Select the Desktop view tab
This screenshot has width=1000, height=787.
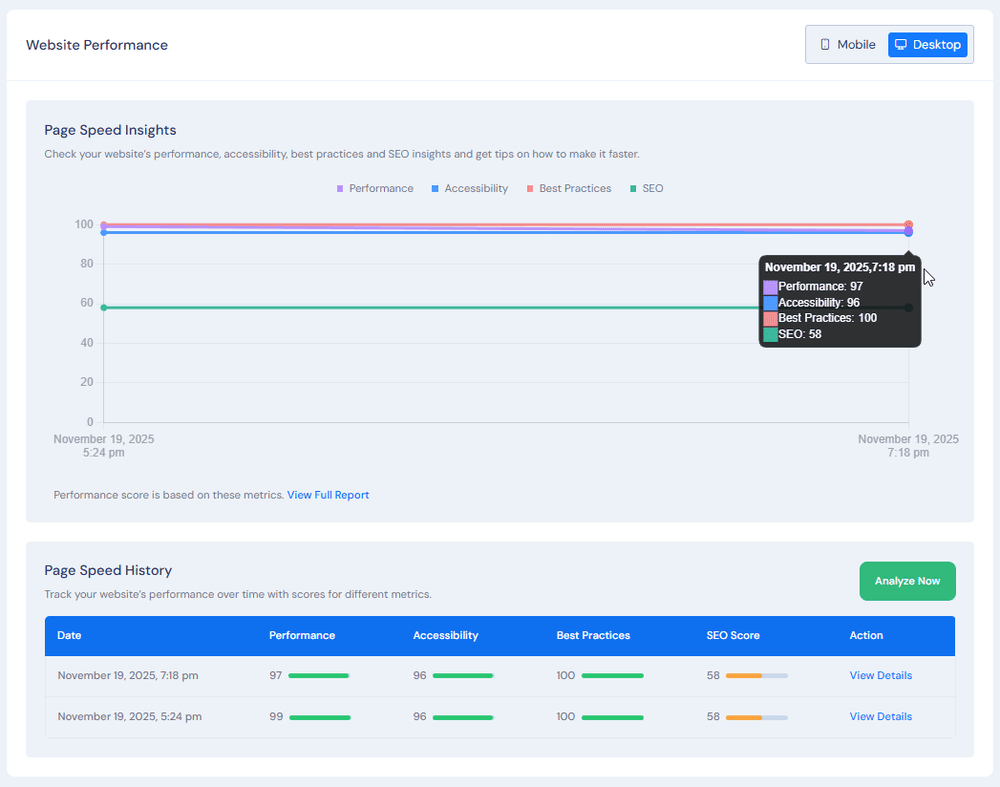point(927,45)
